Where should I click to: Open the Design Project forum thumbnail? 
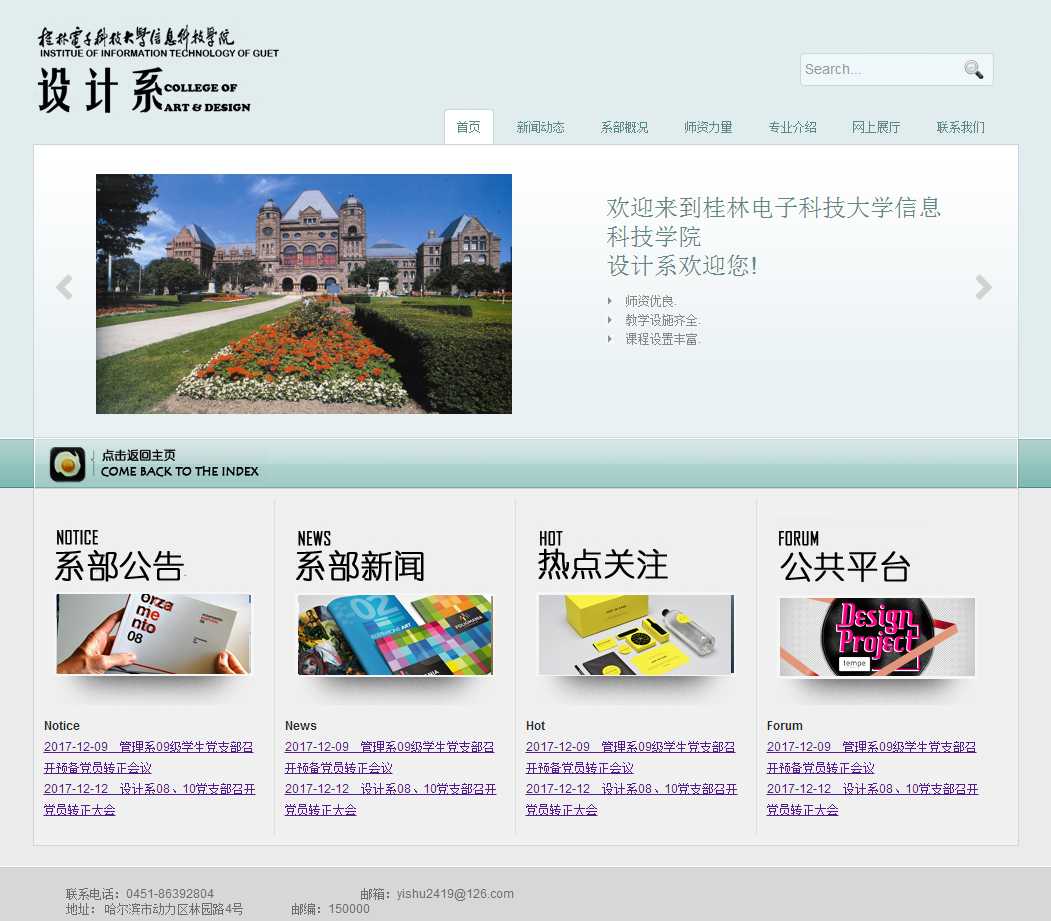877,637
